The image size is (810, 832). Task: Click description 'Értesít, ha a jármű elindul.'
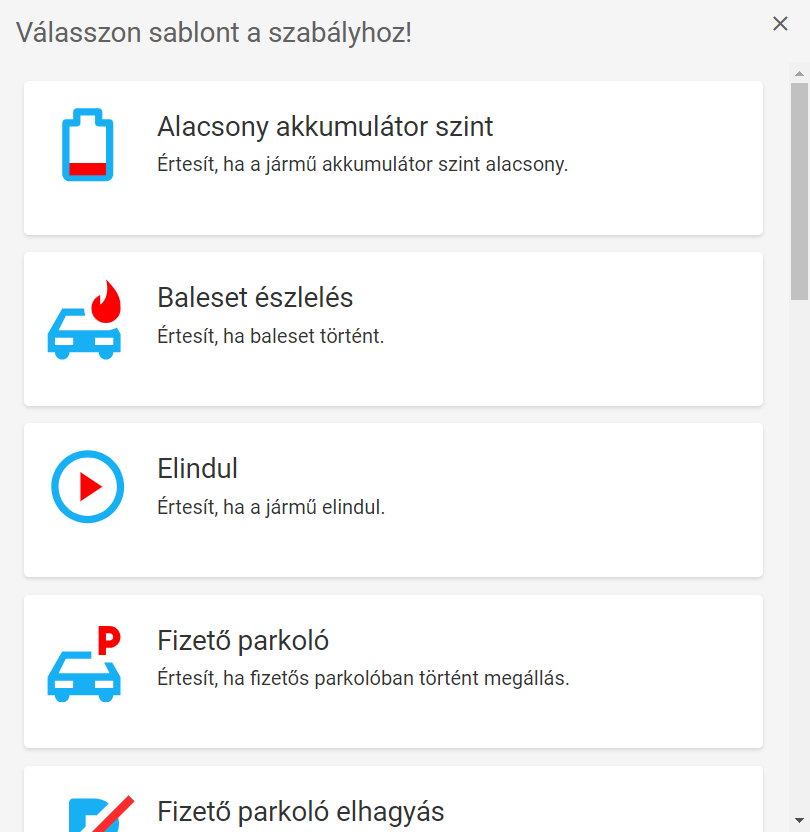pyautogui.click(x=271, y=507)
